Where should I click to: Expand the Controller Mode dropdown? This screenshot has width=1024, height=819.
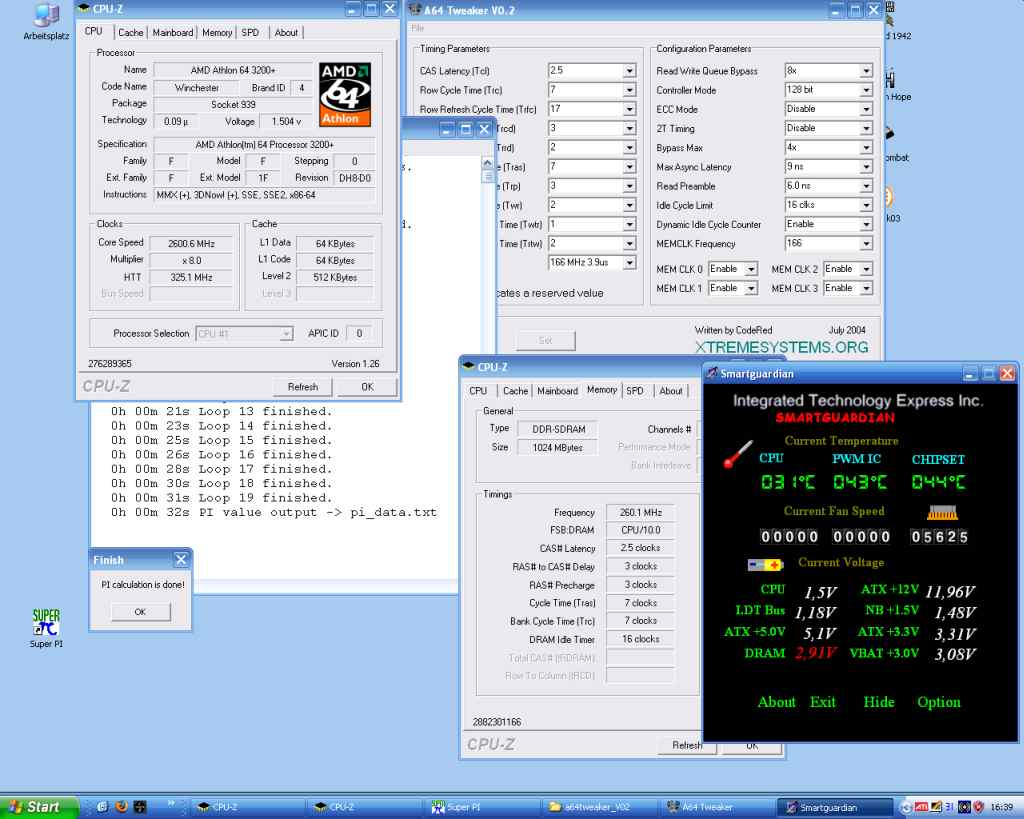pyautogui.click(x=866, y=90)
